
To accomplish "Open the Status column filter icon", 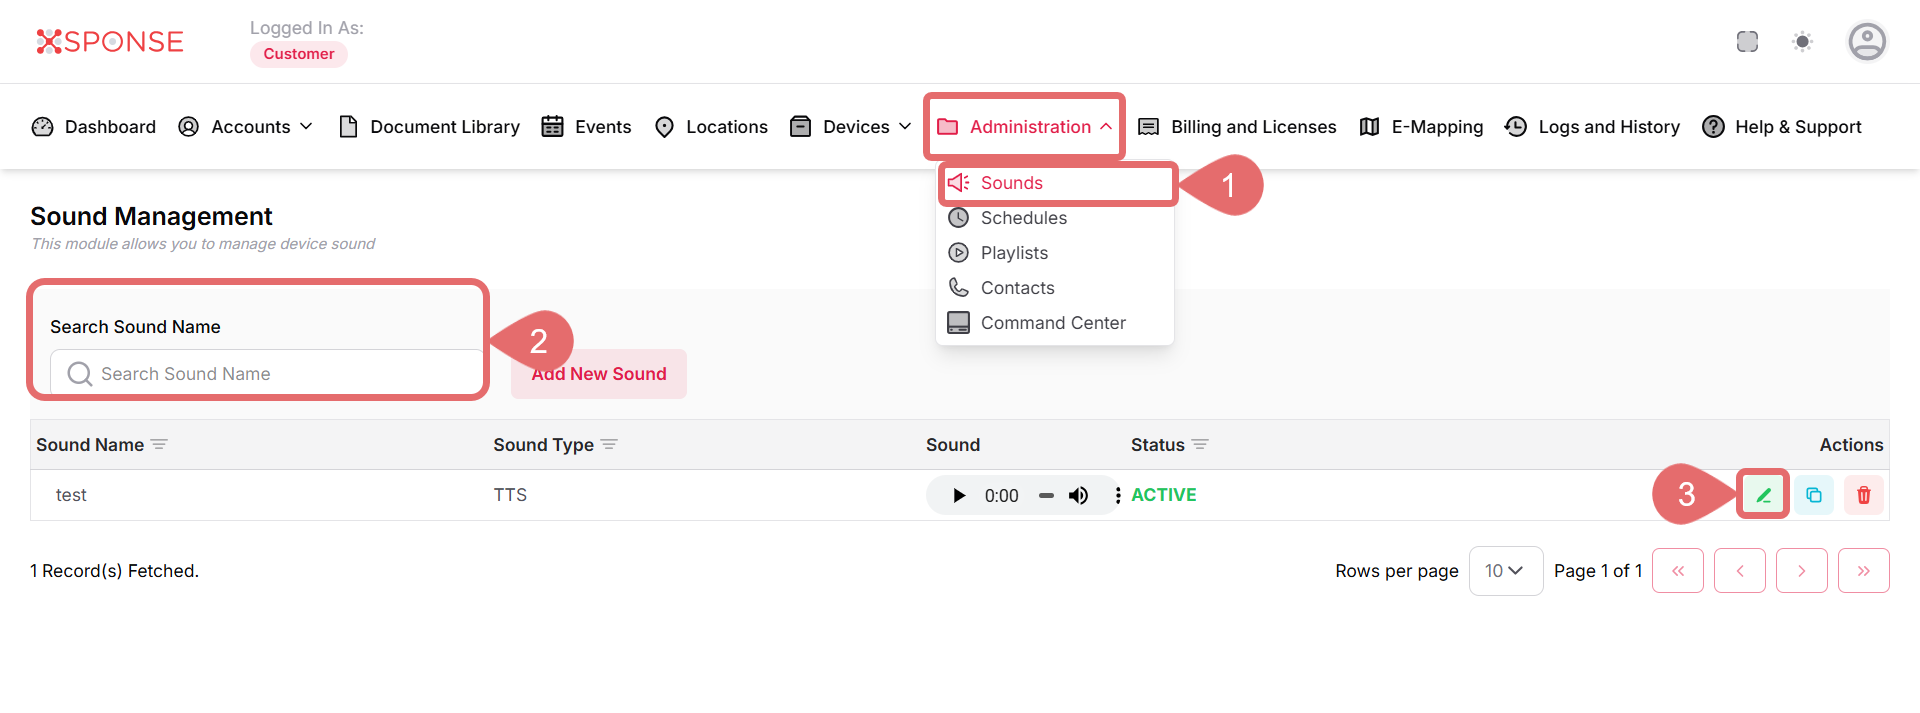I will [x=1200, y=445].
